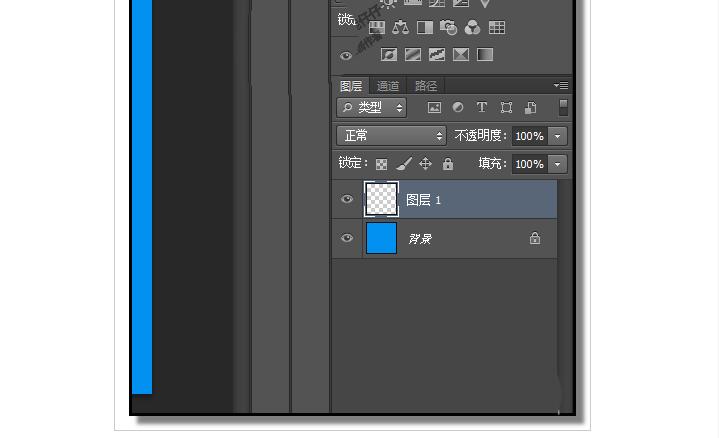
Task: Filter layers by adjustment layers
Action: click(458, 107)
